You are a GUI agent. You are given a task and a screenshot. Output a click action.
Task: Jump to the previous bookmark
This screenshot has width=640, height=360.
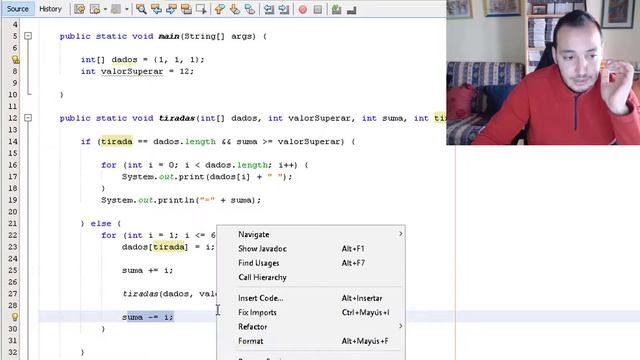point(220,9)
